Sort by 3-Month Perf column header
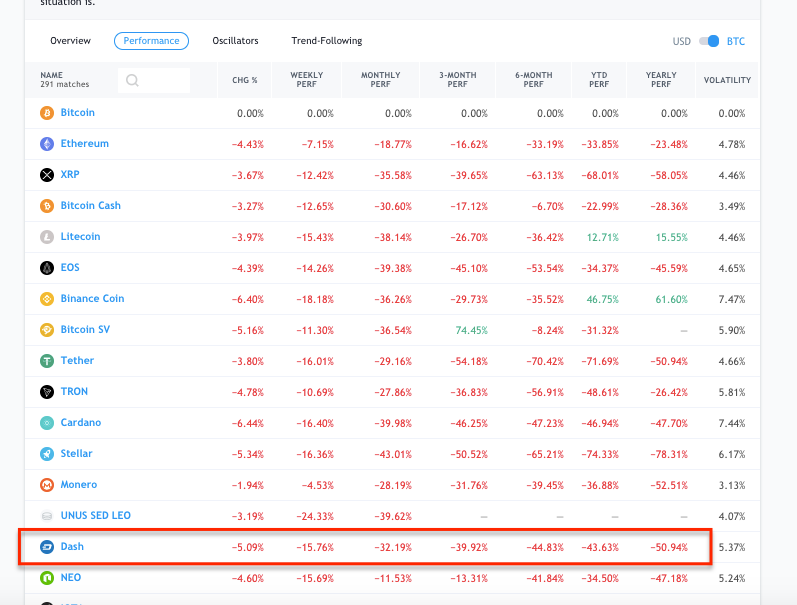 click(457, 80)
